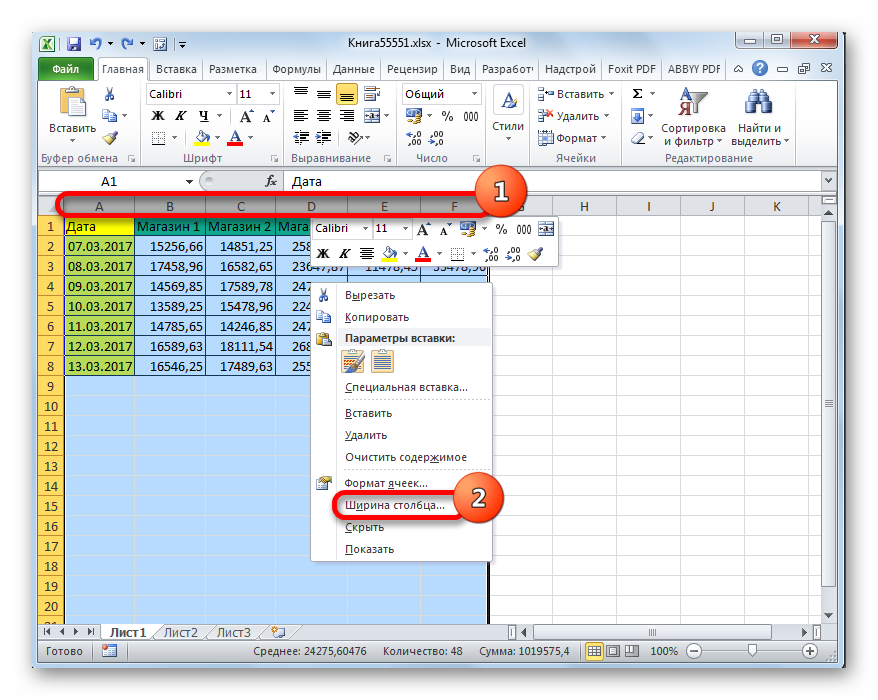Click percent style icon in ribbon
Viewport: 878px width, 700px height.
point(446,116)
